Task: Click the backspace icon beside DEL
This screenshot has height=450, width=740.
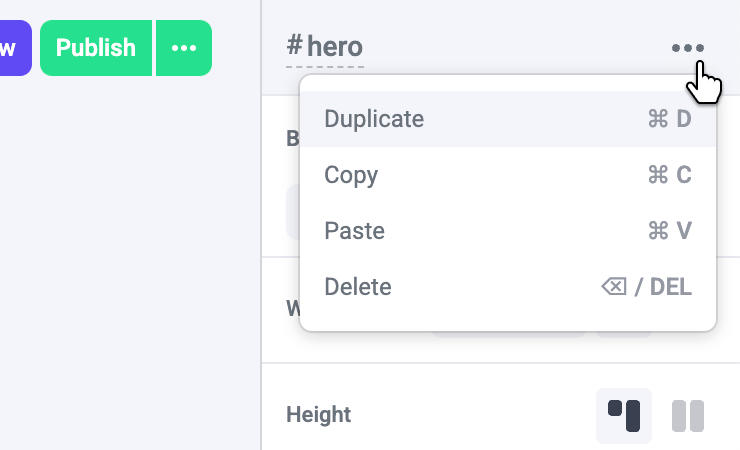Action: 613,287
